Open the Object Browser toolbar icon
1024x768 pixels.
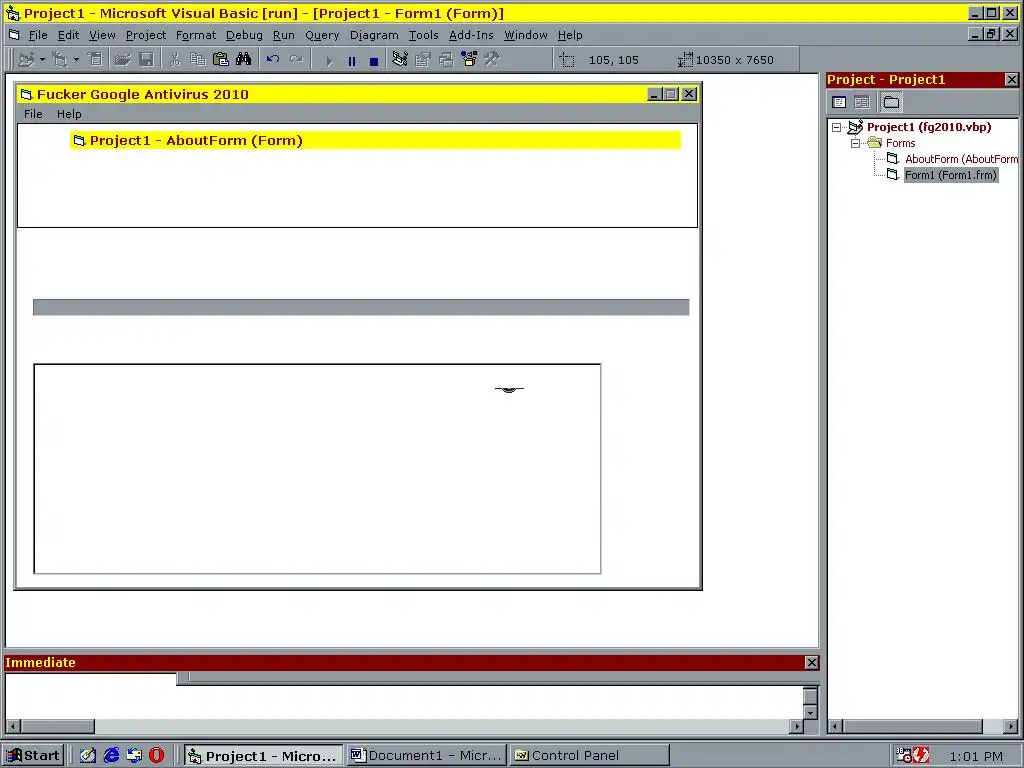[469, 59]
